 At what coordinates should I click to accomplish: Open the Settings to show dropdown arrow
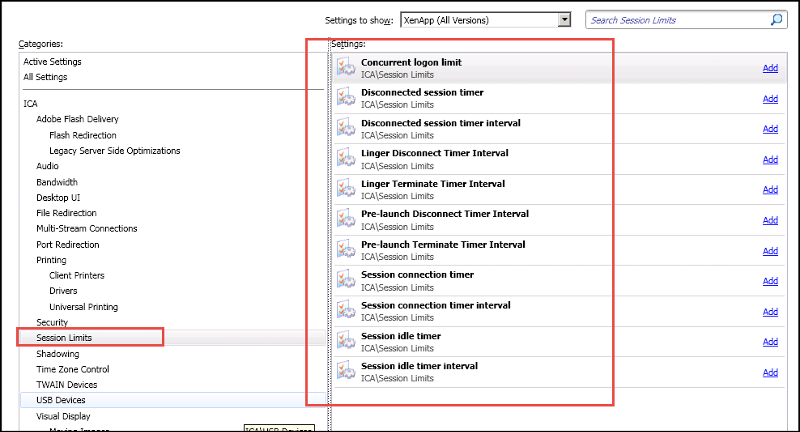(564, 20)
